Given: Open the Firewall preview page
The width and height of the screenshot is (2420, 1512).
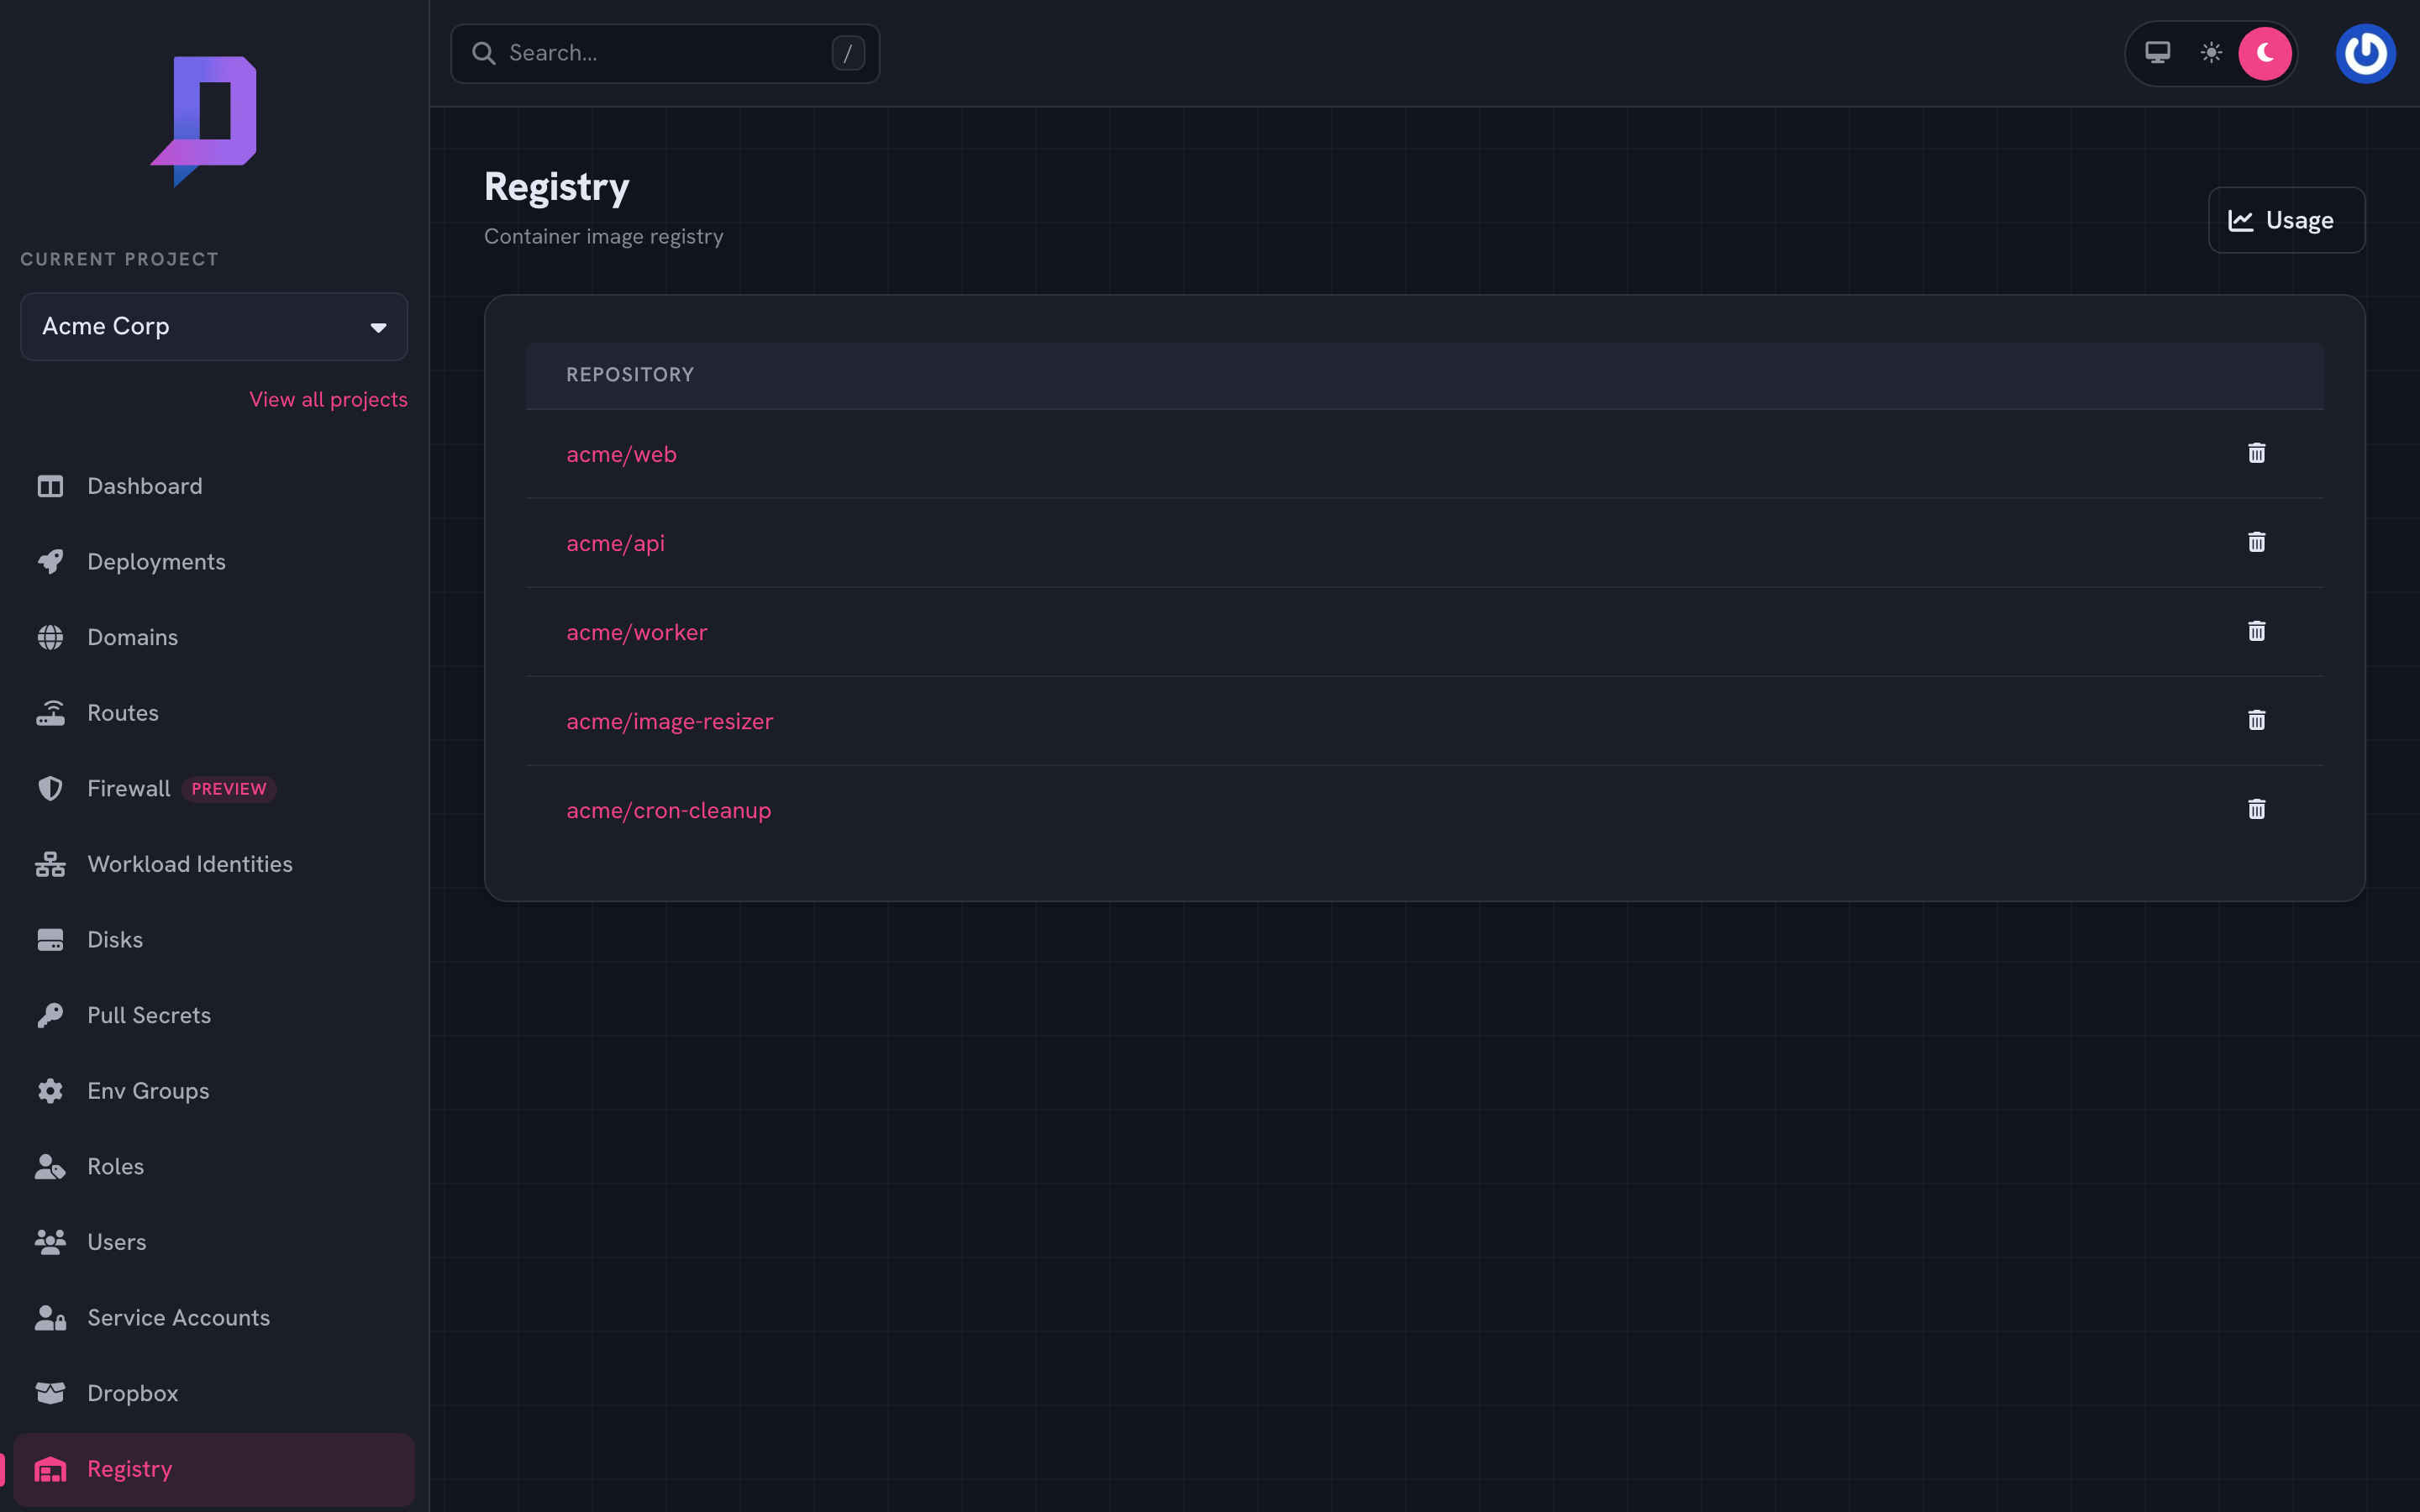Looking at the screenshot, I should click(213, 788).
